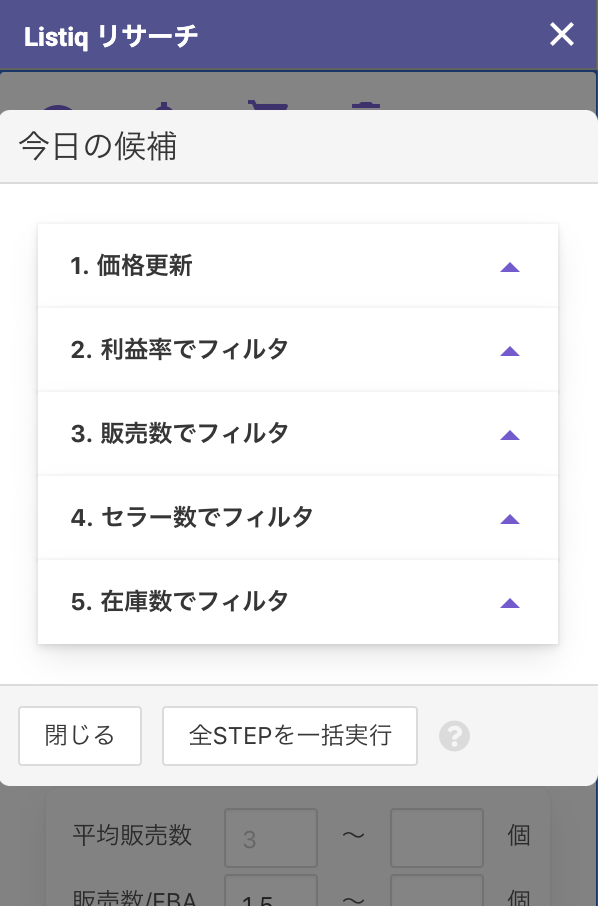The width and height of the screenshot is (598, 906).
Task: Run all steps with 全STEPを一括実行
Action: [290, 736]
